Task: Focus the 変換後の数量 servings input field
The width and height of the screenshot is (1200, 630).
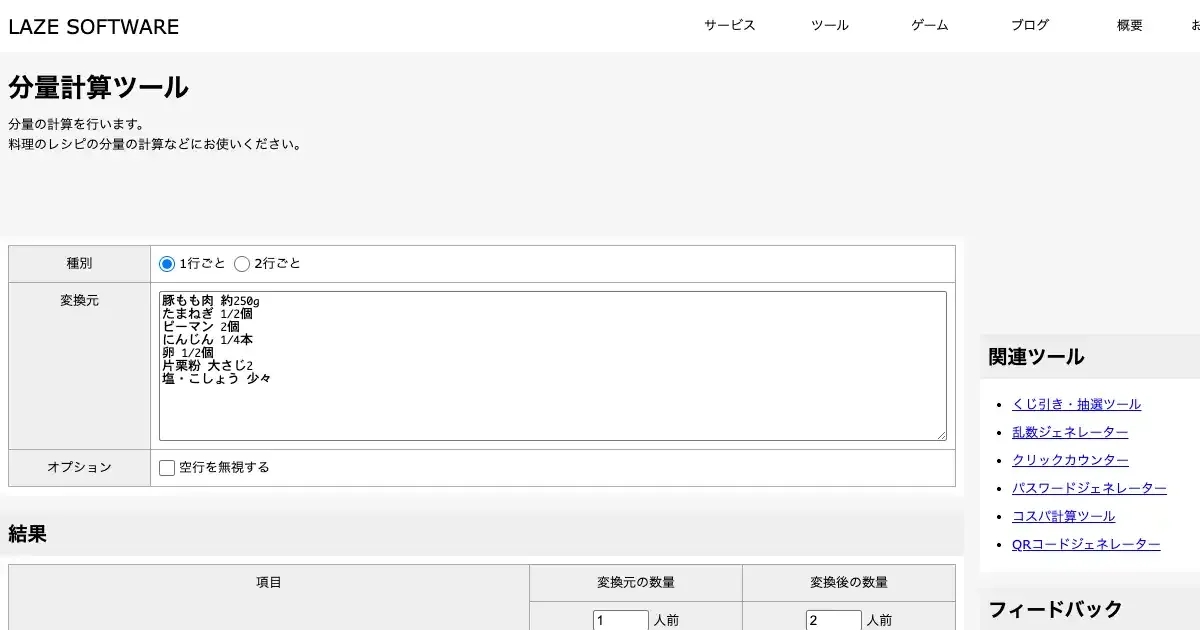Action: click(x=833, y=620)
